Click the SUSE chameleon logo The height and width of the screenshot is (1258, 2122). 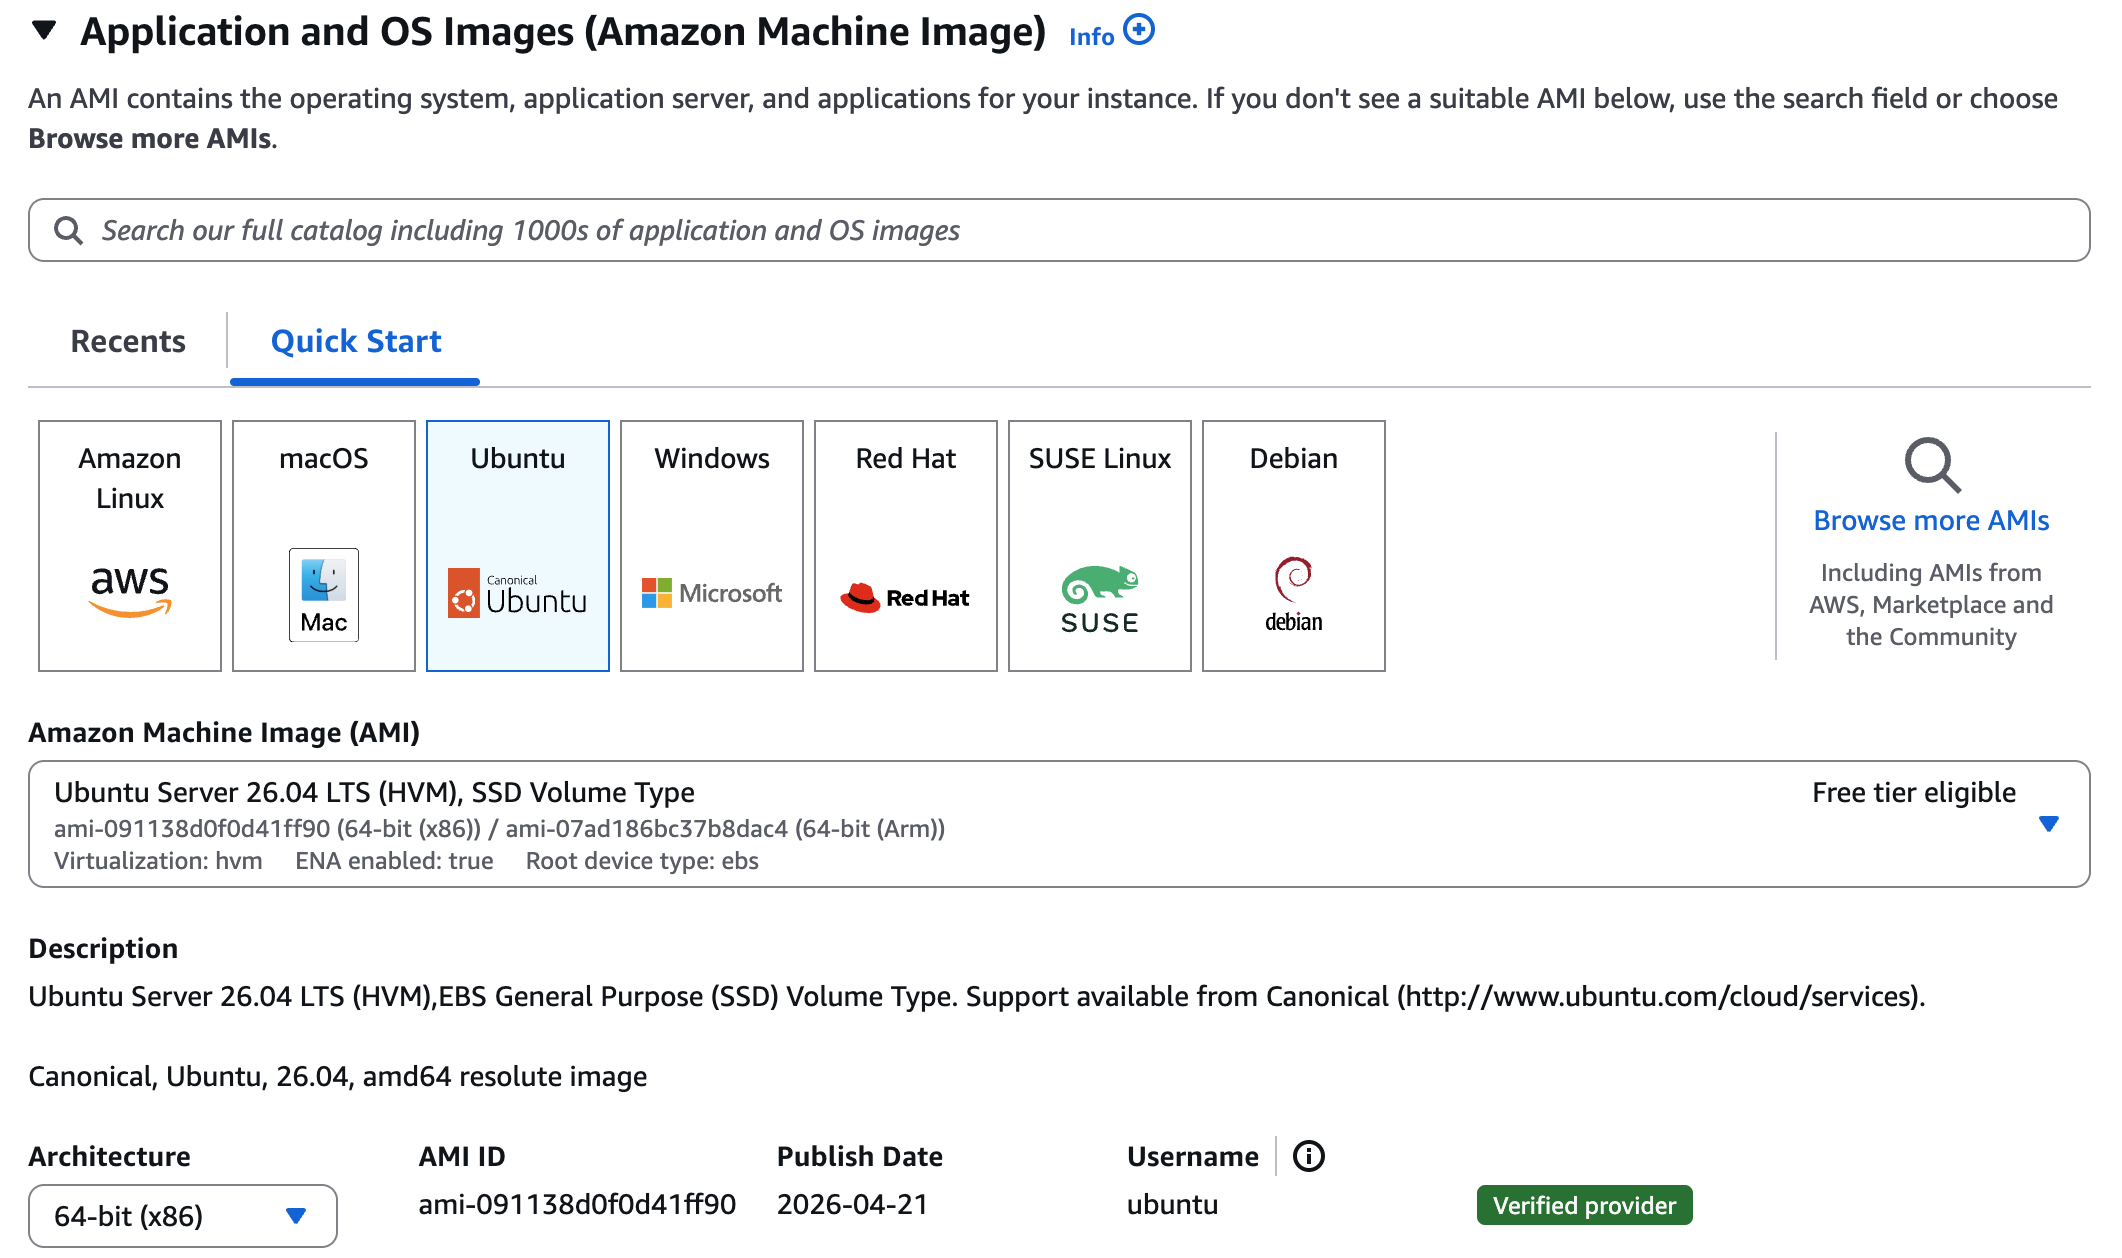tap(1100, 599)
